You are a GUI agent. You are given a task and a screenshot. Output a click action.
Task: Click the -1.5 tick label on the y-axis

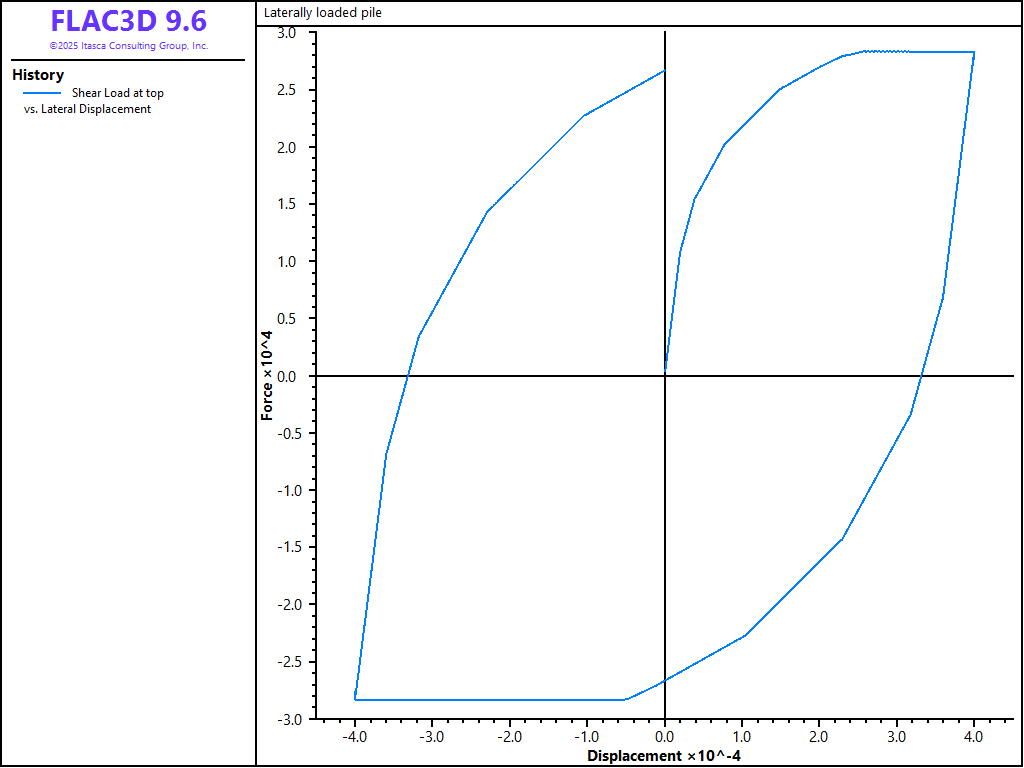tap(285, 547)
